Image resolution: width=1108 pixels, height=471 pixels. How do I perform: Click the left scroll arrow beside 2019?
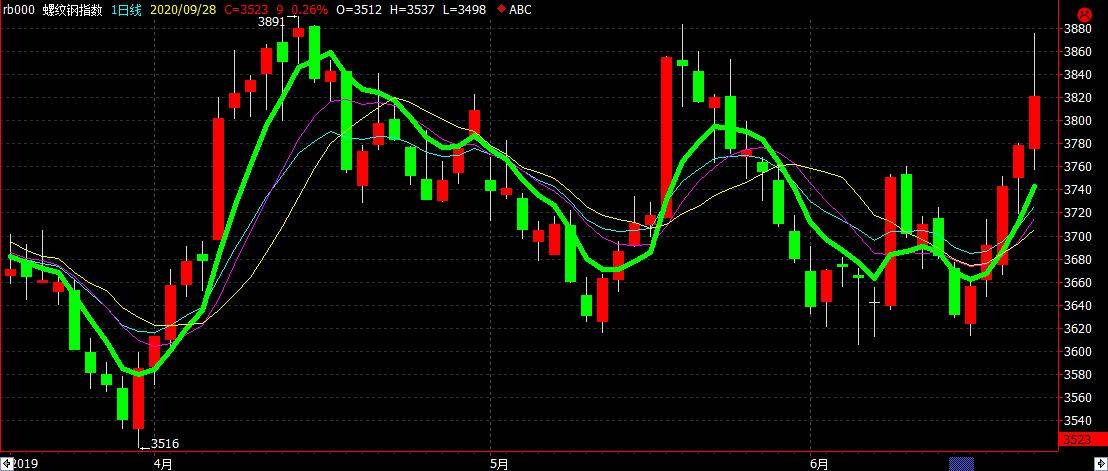(6, 464)
